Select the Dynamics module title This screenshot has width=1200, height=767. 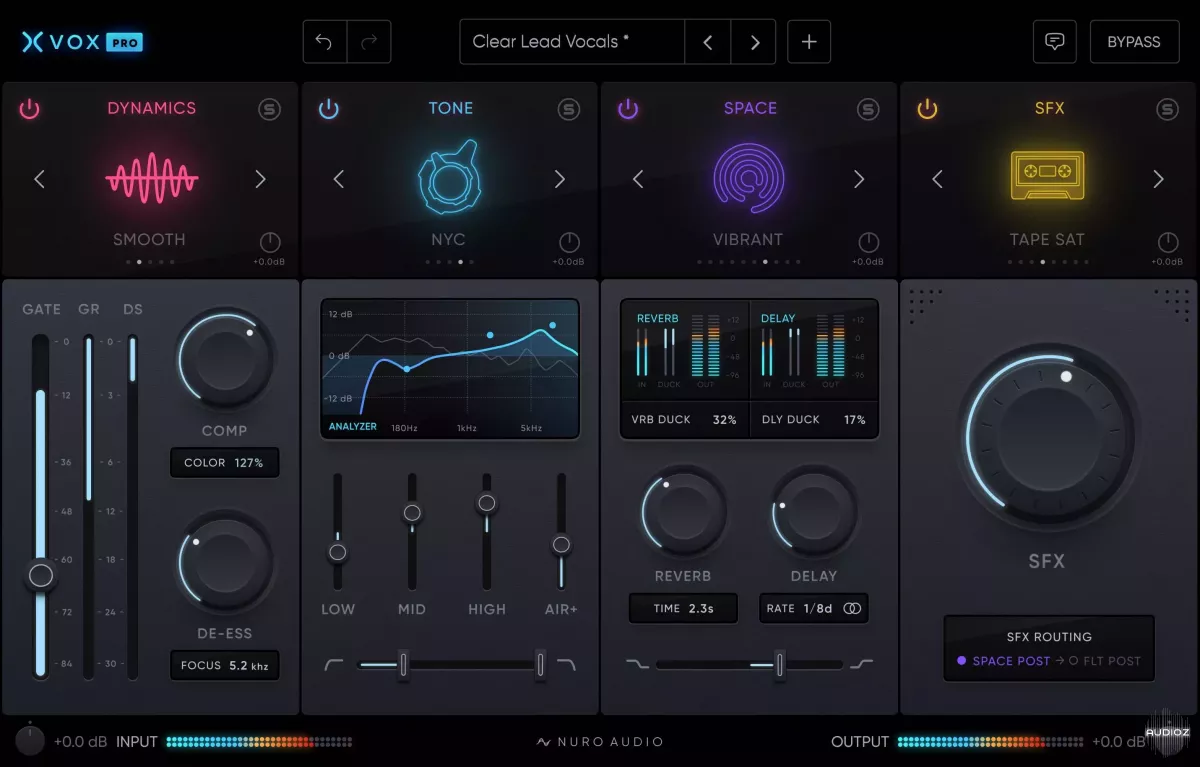pos(151,108)
